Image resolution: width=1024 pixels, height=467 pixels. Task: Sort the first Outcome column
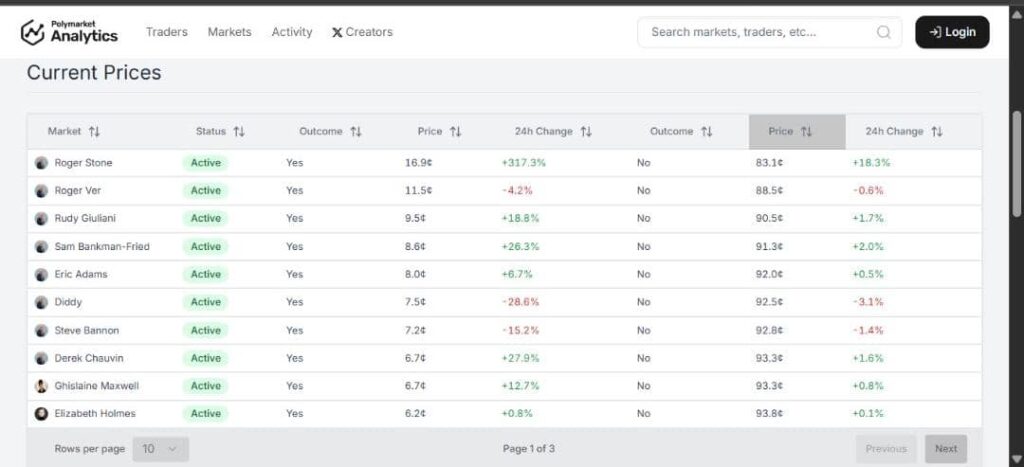point(356,131)
